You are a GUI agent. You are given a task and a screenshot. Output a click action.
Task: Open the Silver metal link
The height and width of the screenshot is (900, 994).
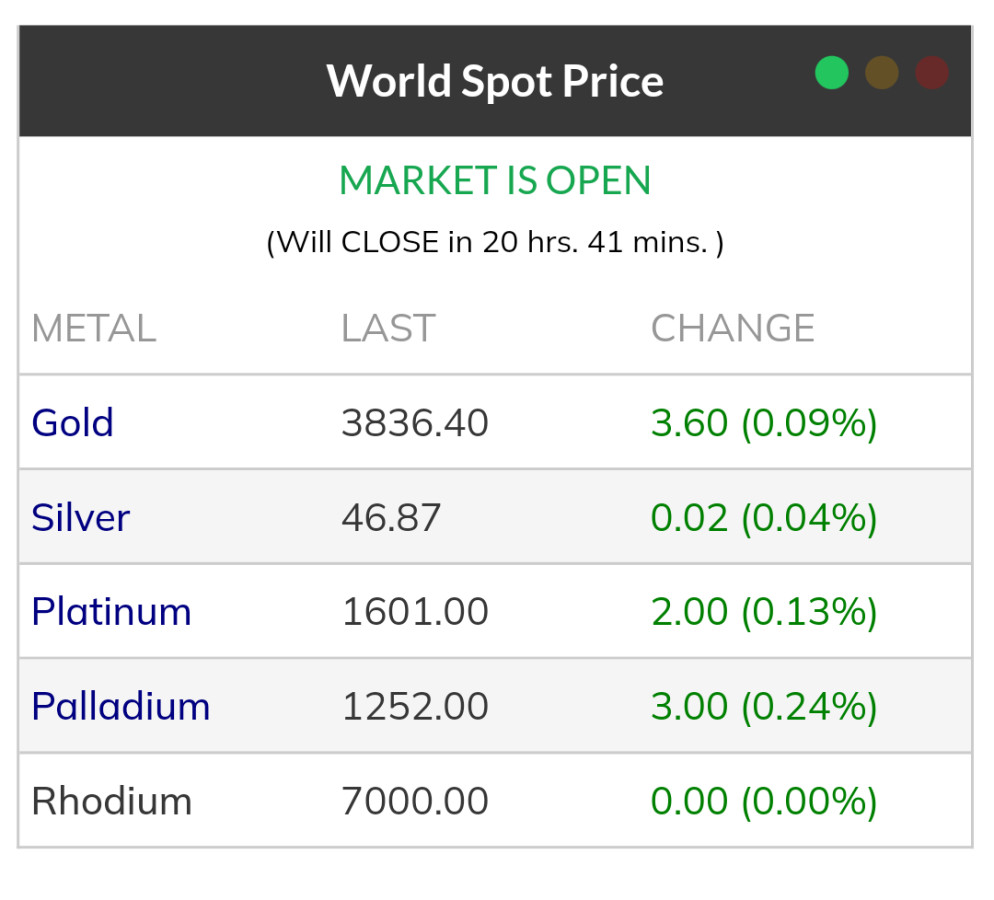(x=80, y=518)
